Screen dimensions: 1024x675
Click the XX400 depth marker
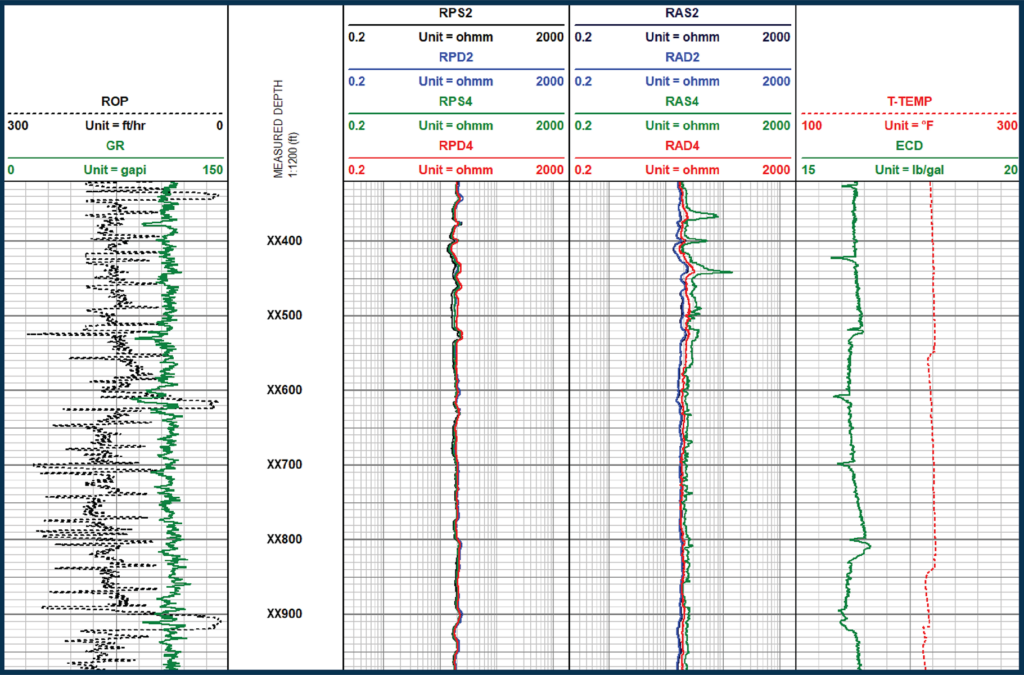[x=285, y=241]
